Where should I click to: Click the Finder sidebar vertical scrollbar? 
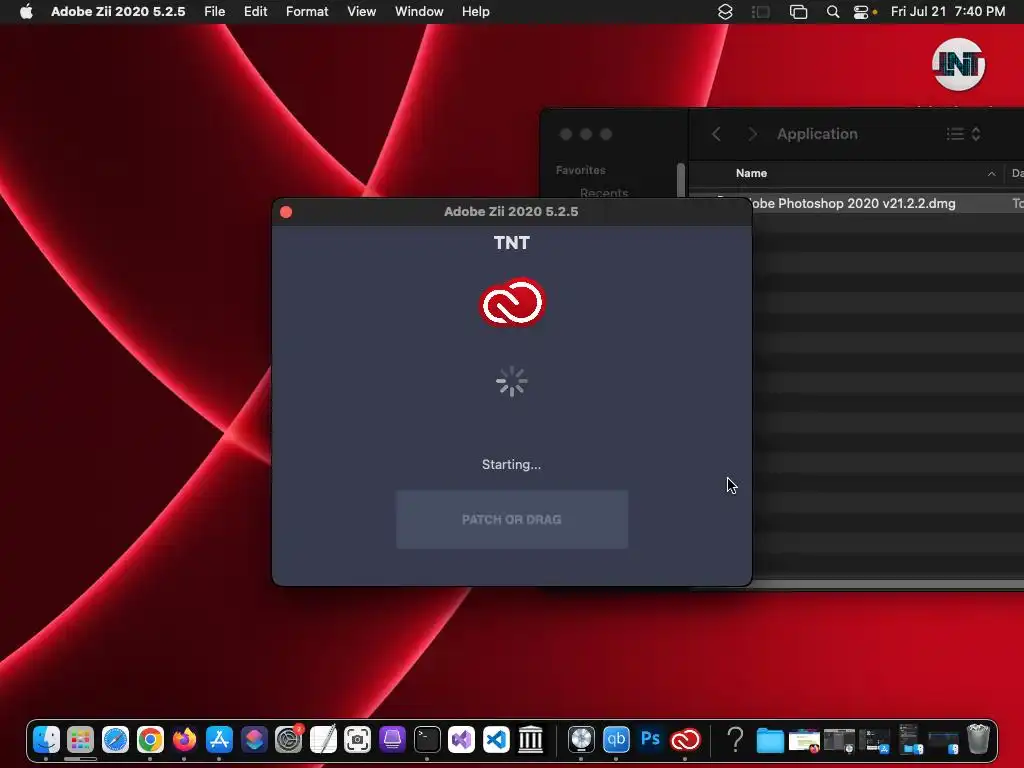click(x=680, y=179)
